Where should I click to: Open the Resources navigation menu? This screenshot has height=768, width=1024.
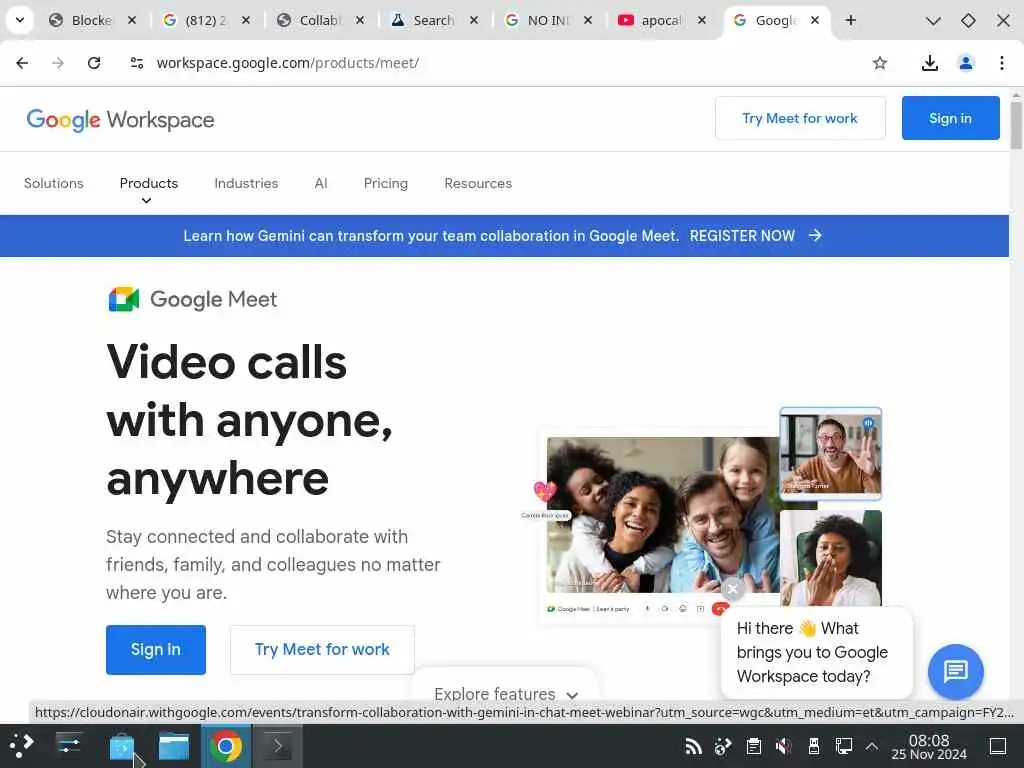click(478, 183)
